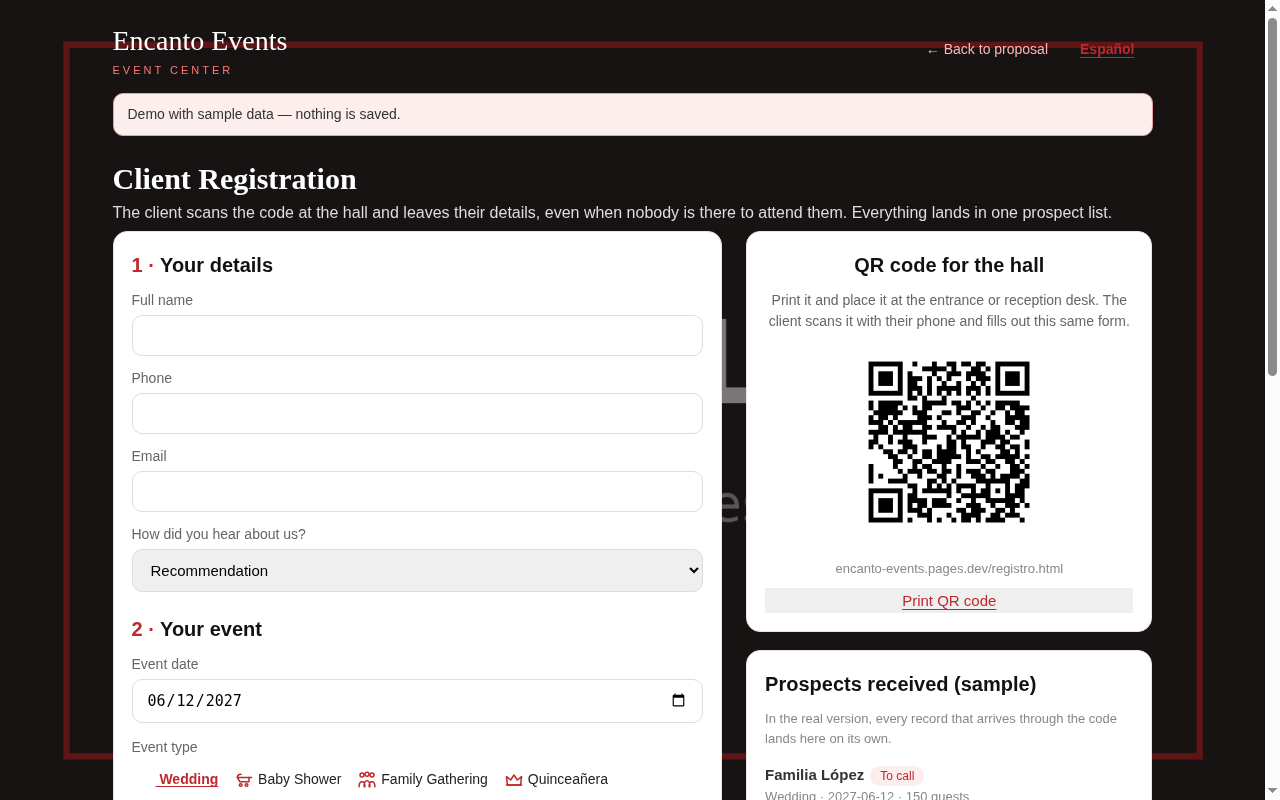Choose the Family Gathering event type

423,779
